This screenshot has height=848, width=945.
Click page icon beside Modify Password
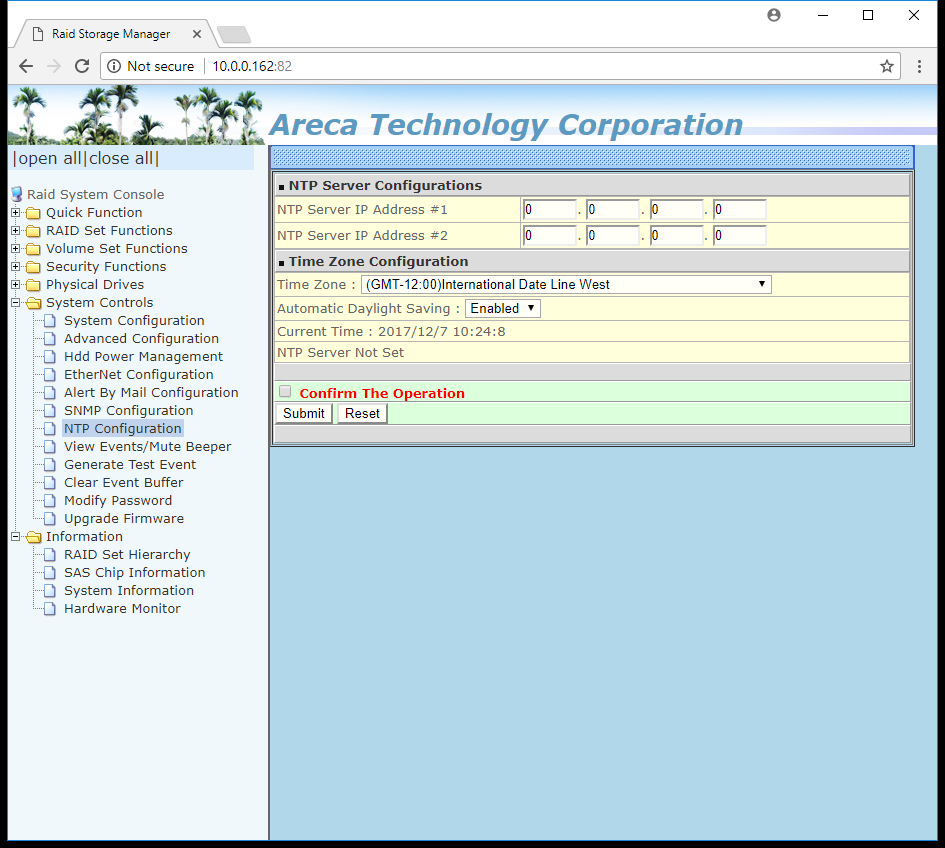click(x=50, y=501)
